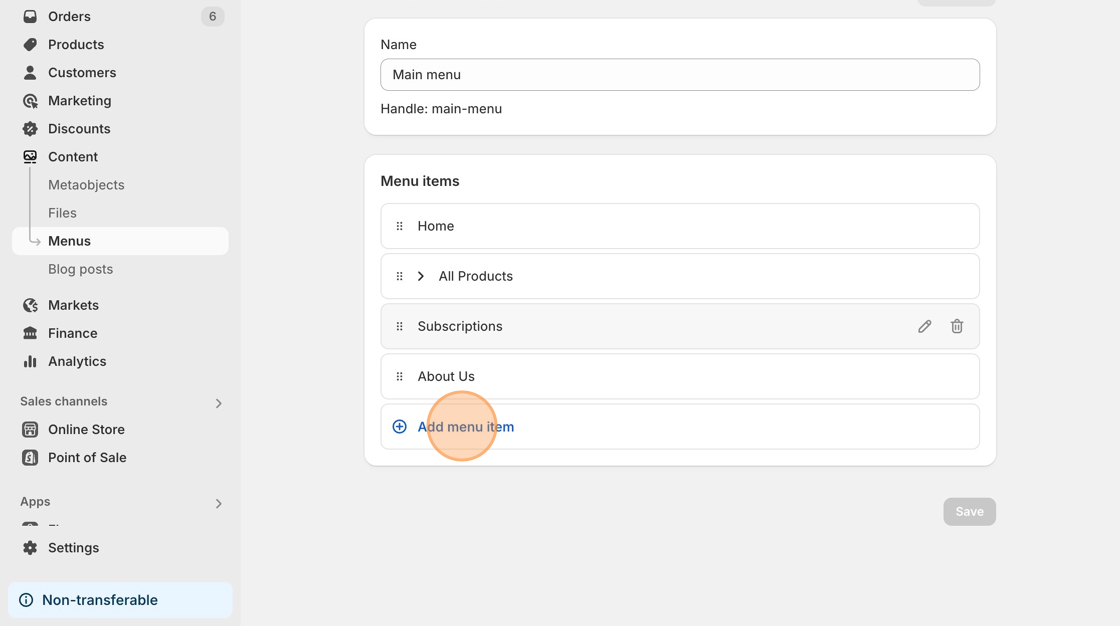Click the Analytics bar chart icon
The height and width of the screenshot is (626, 1120).
[x=30, y=361]
